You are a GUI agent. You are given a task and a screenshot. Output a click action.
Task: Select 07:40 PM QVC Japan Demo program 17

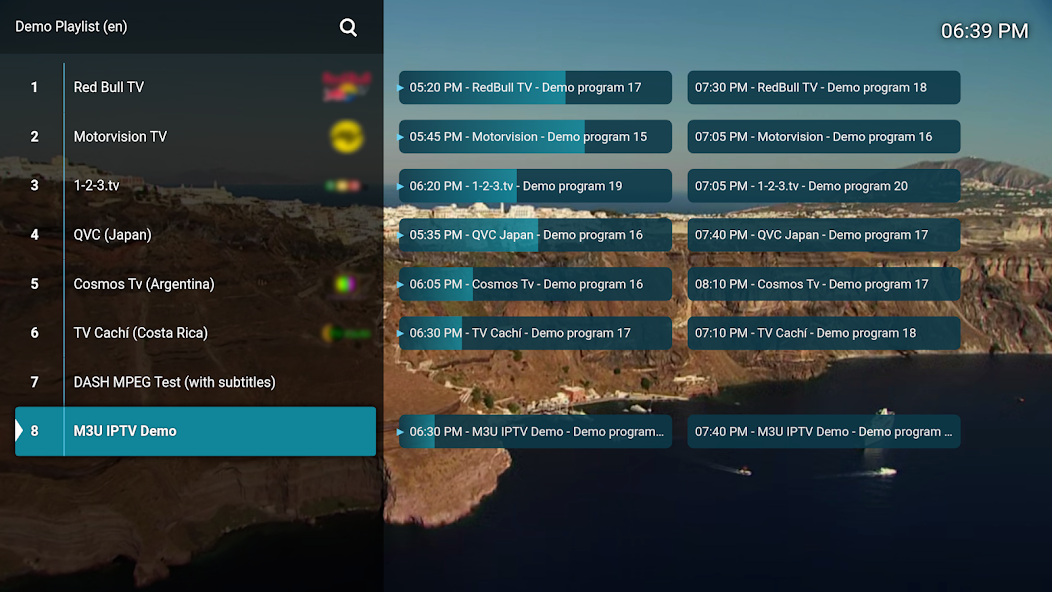pos(823,235)
